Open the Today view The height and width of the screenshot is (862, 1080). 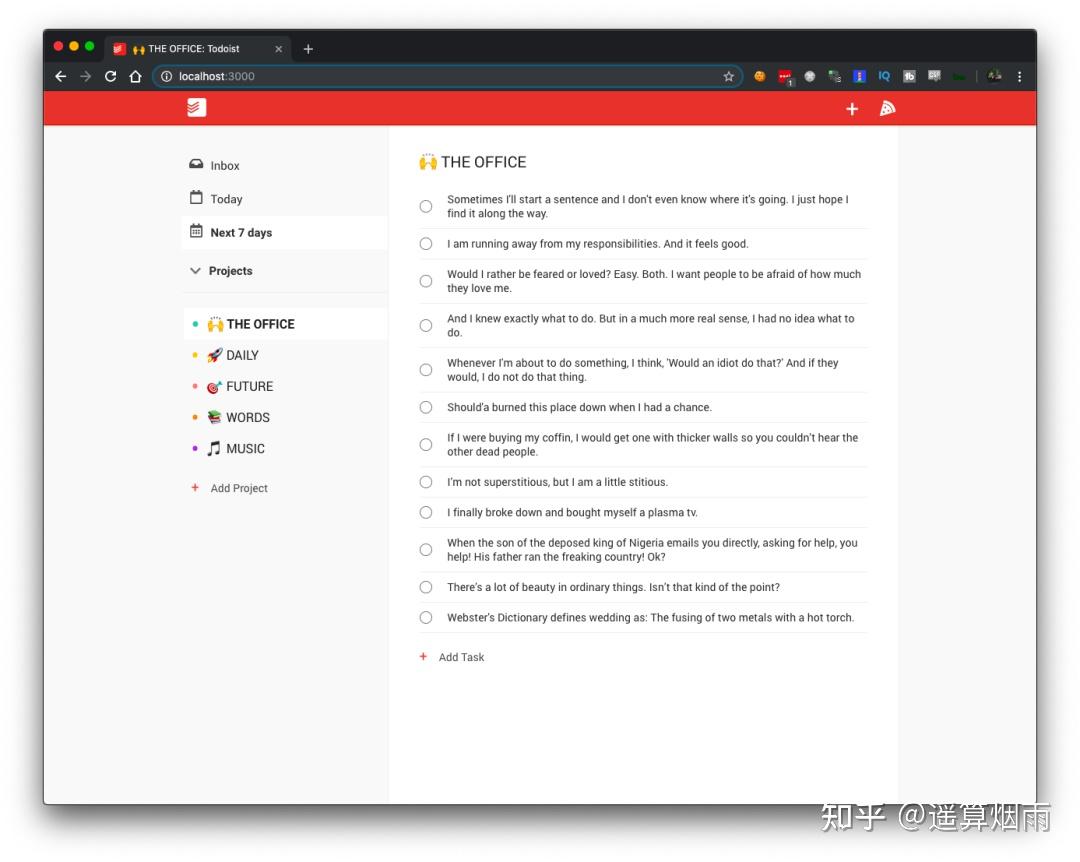click(226, 199)
